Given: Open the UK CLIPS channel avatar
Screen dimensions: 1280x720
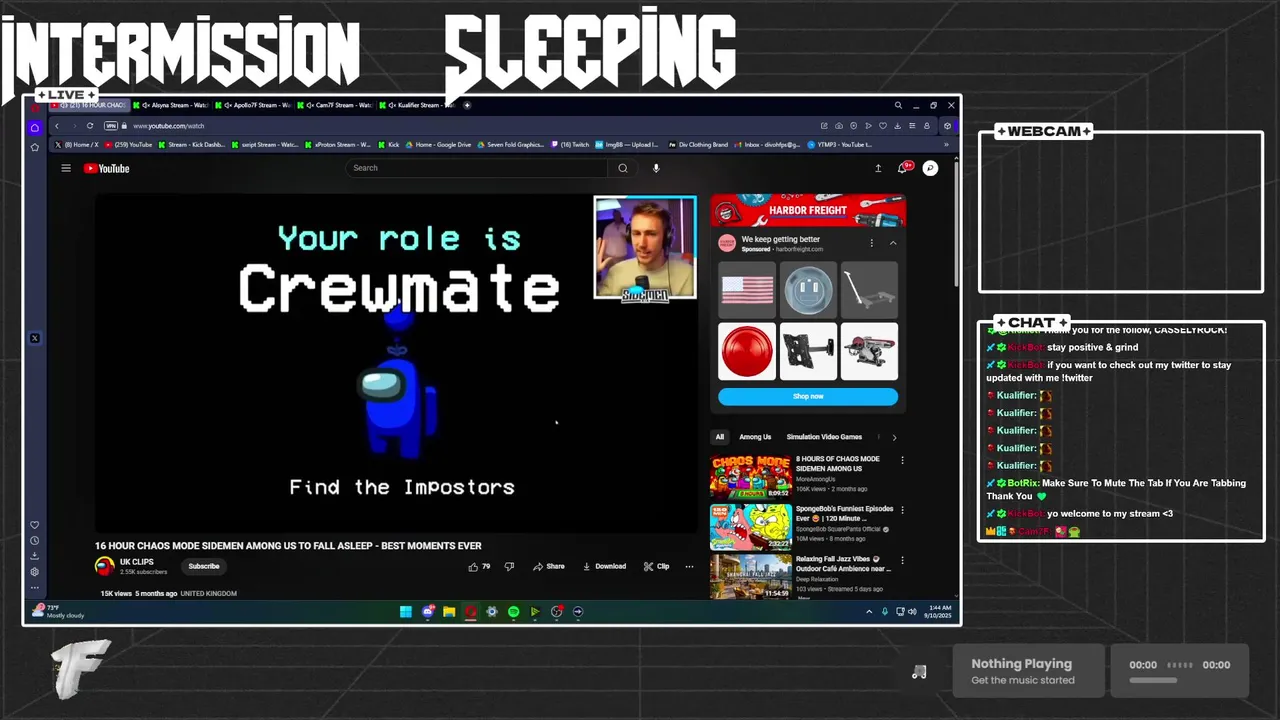Looking at the screenshot, I should tap(104, 567).
